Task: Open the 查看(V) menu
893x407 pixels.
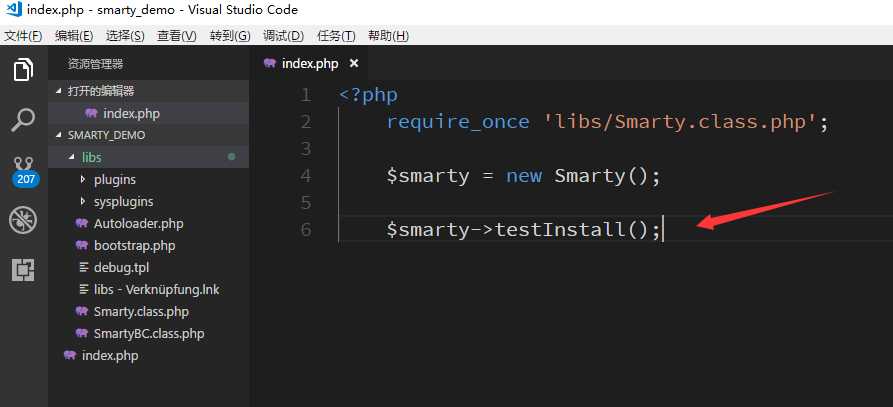Action: tap(177, 36)
